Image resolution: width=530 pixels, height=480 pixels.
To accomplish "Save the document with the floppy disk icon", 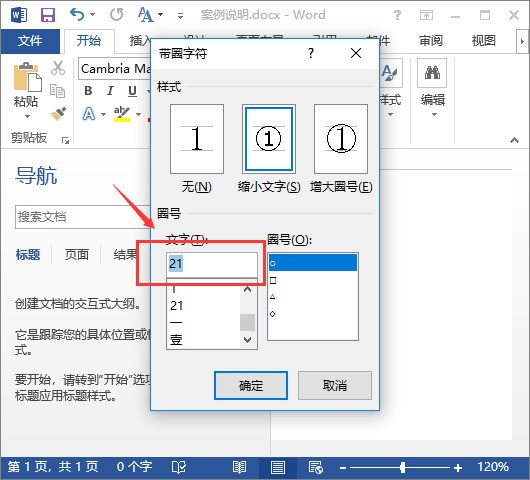I will 48,15.
